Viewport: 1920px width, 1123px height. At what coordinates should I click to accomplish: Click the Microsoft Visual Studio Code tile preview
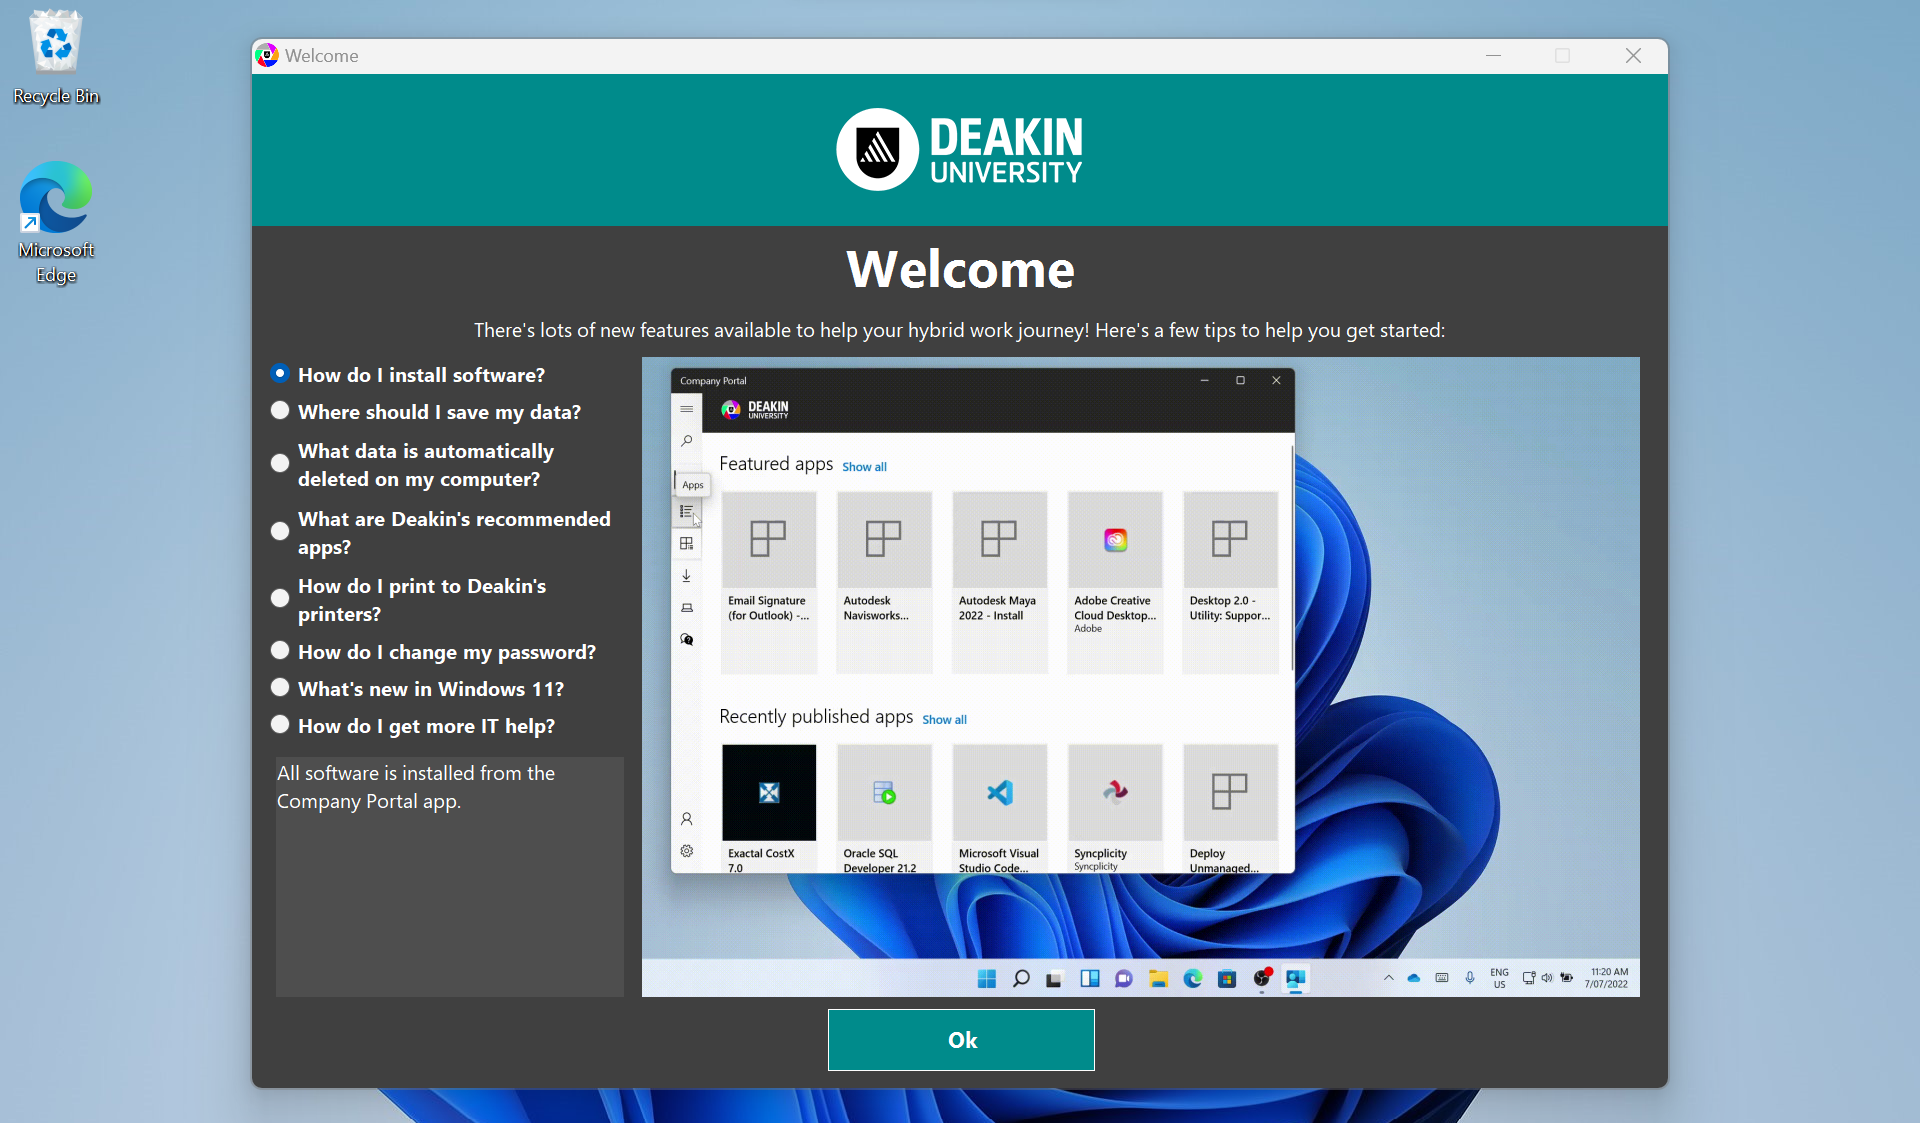[x=1000, y=808]
